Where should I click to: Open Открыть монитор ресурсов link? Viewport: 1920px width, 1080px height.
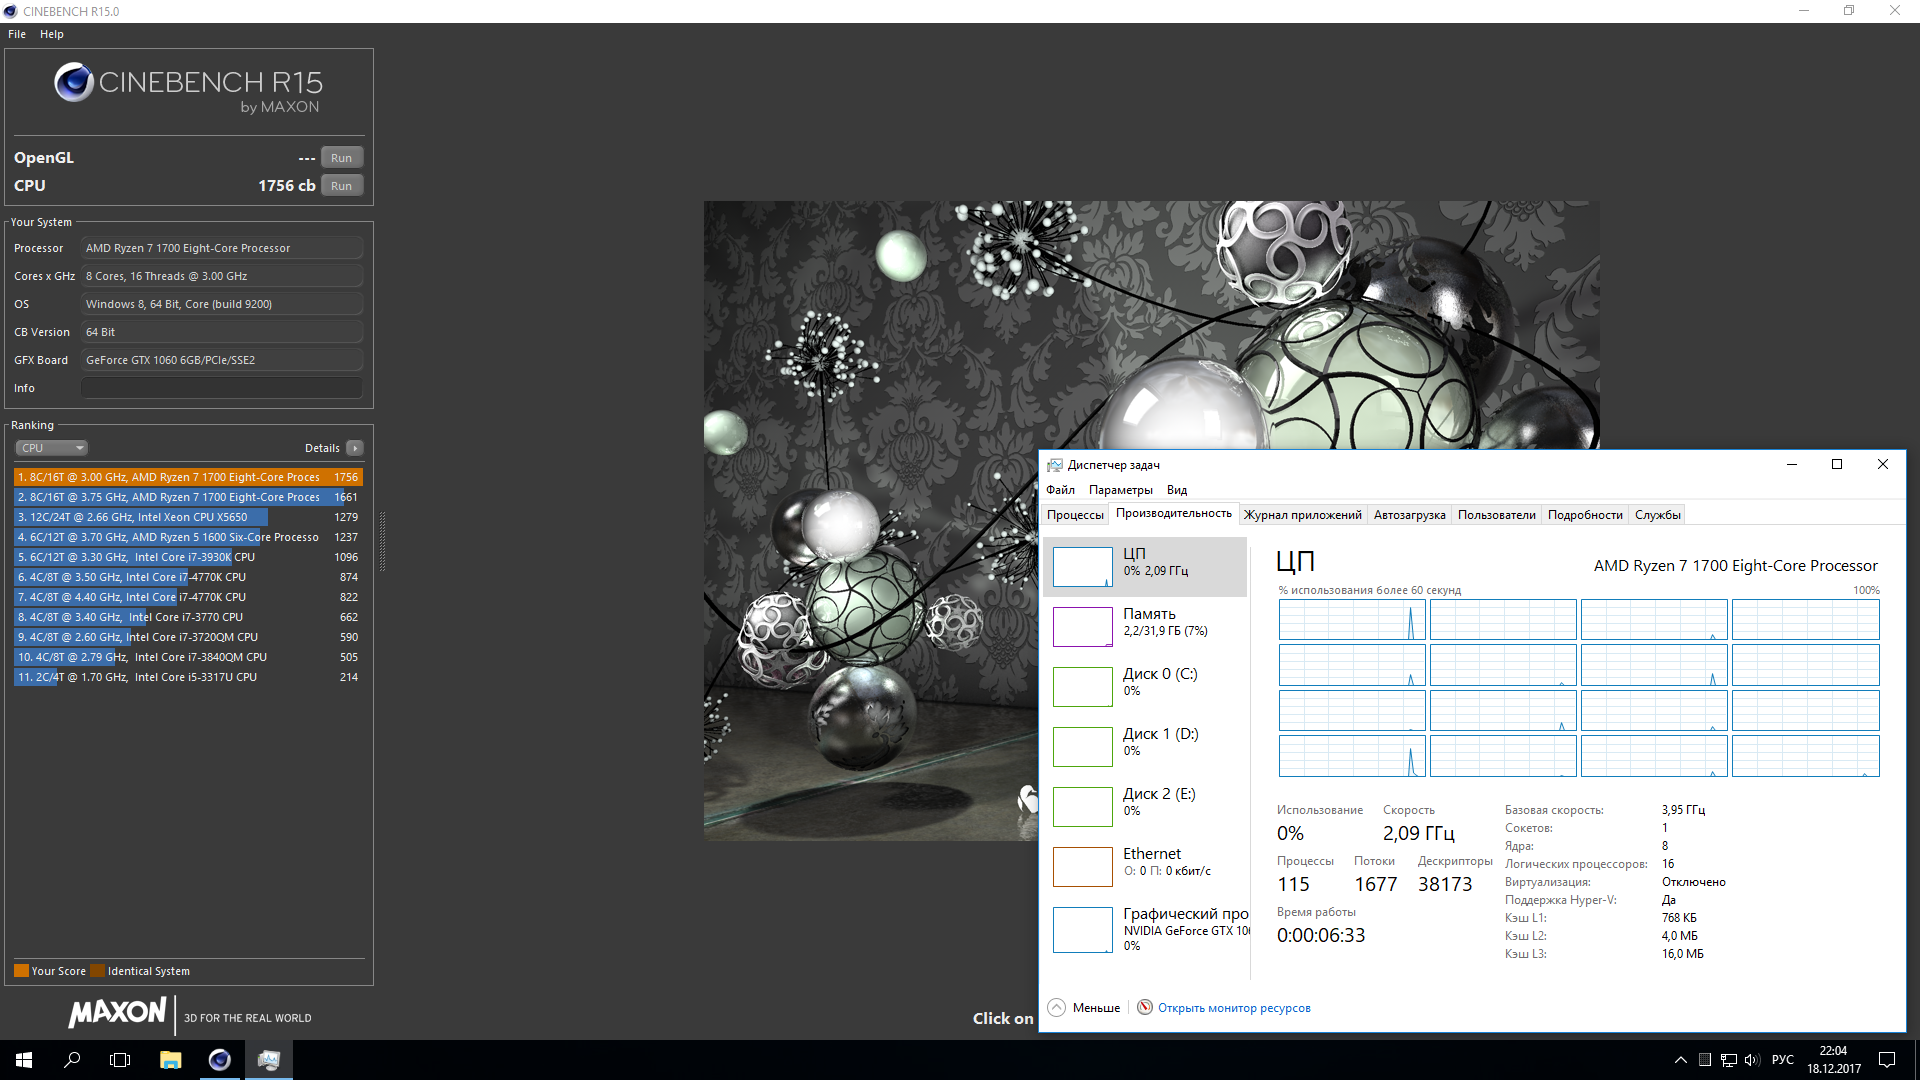[x=1234, y=1008]
